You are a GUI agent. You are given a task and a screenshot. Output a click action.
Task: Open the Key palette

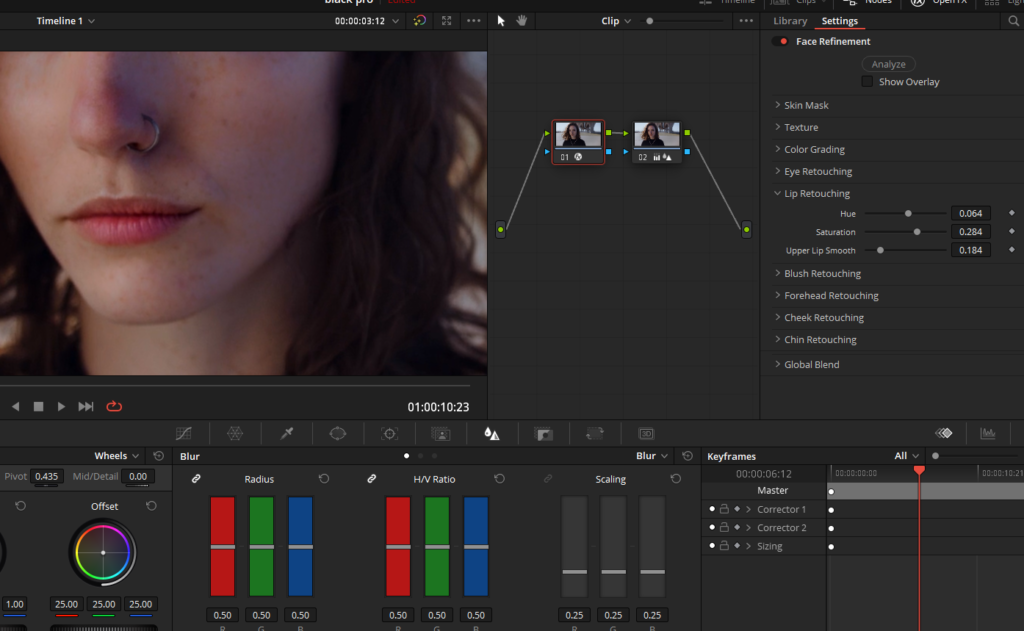(x=543, y=434)
